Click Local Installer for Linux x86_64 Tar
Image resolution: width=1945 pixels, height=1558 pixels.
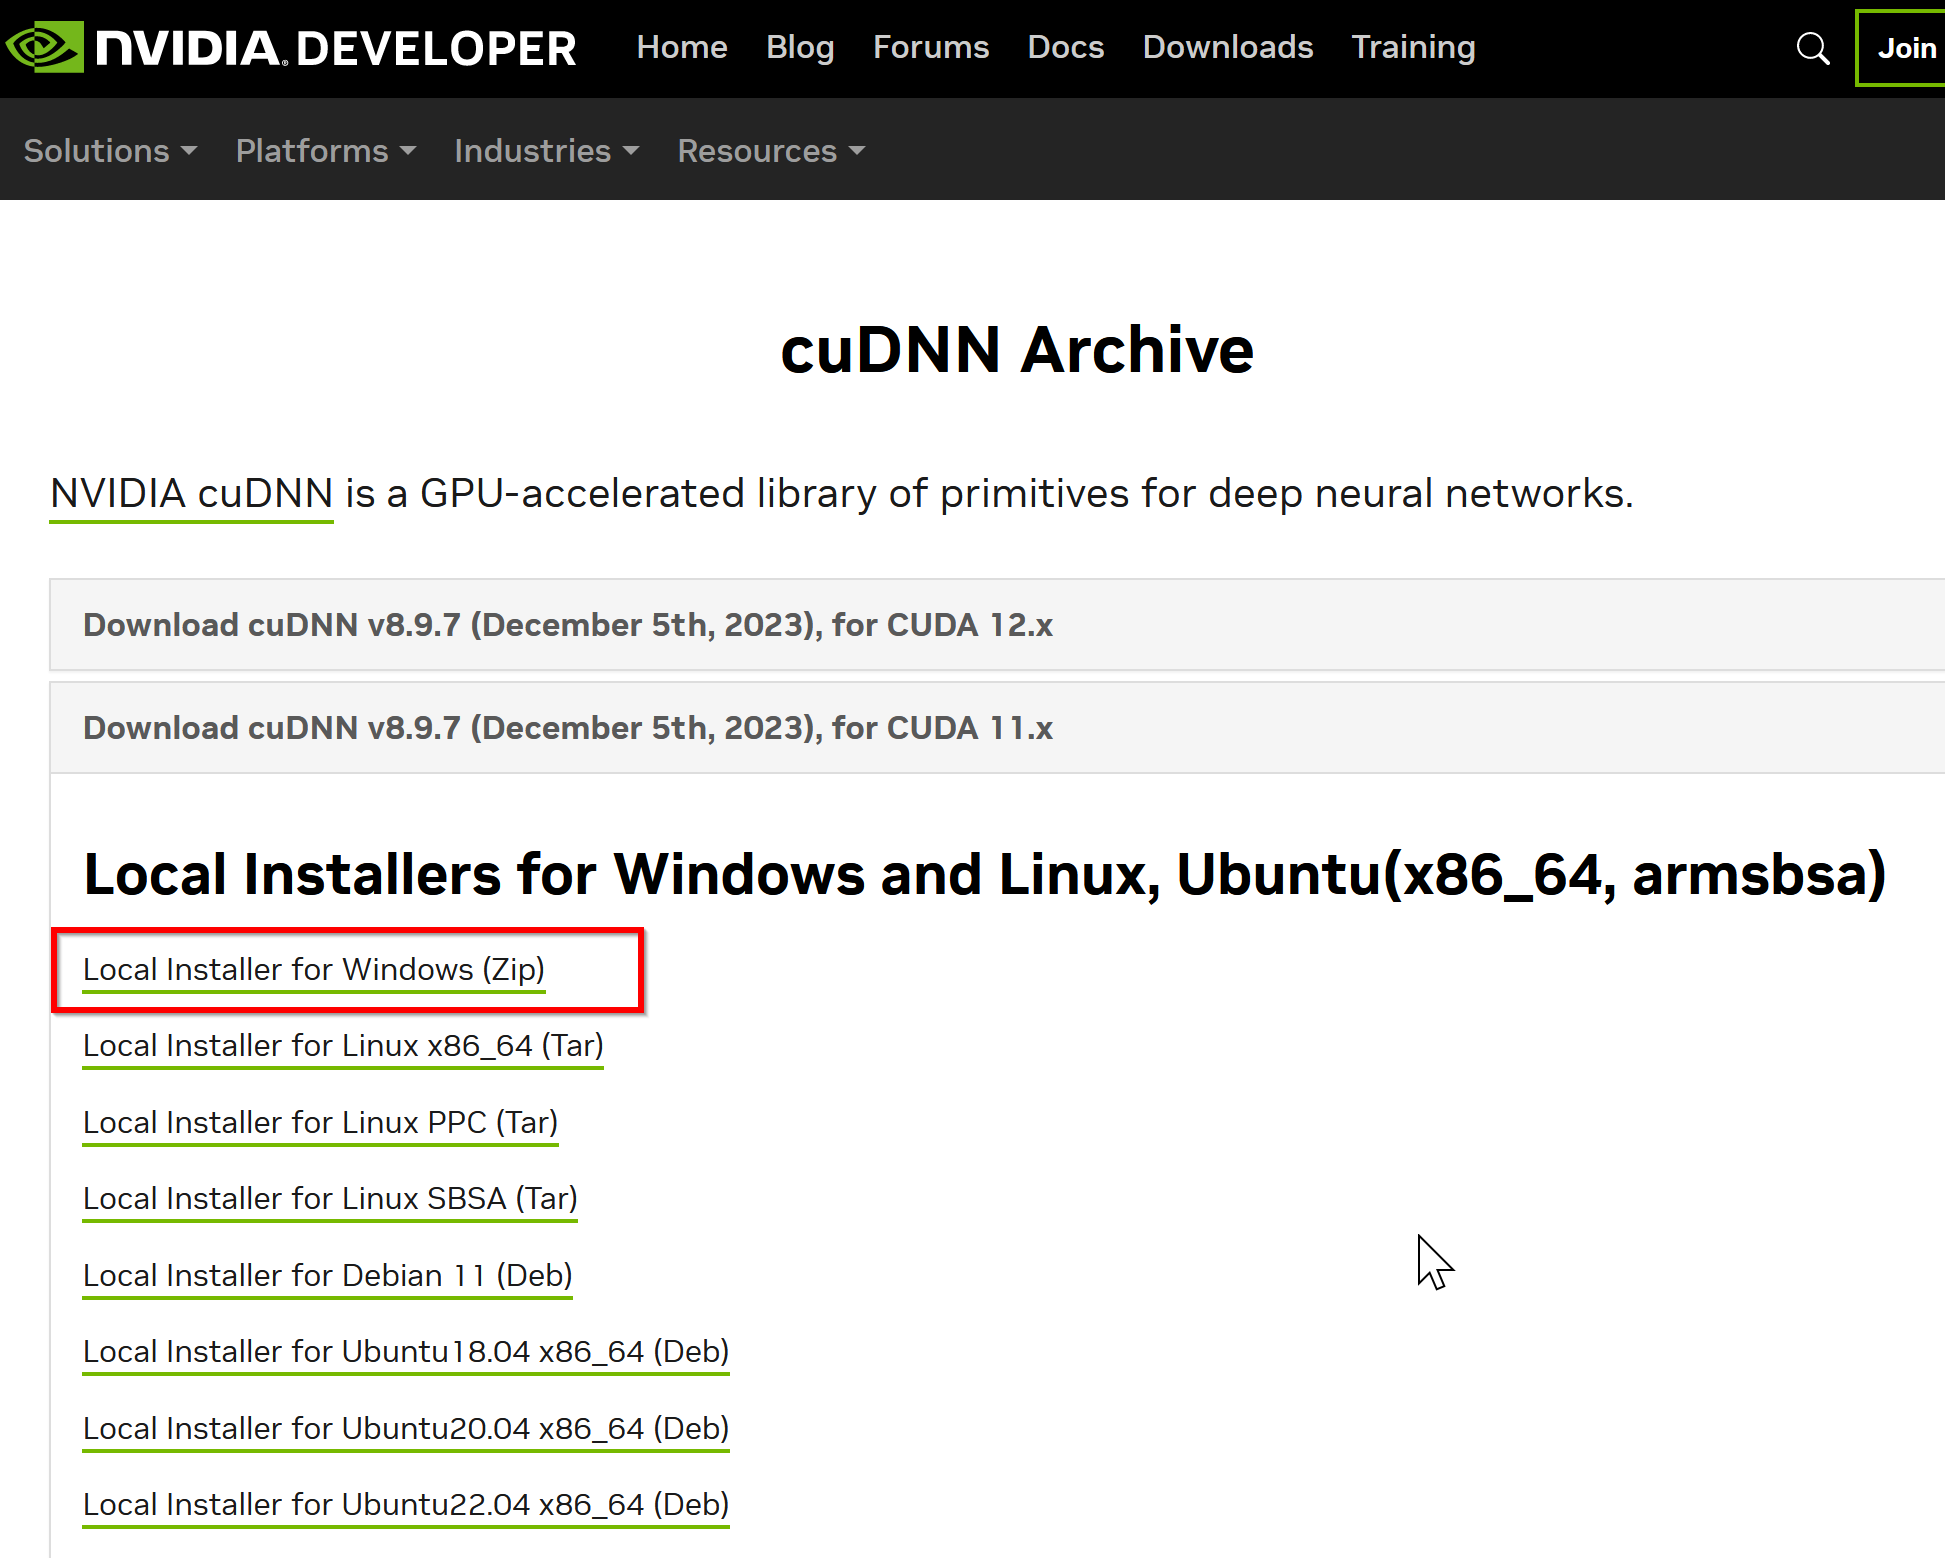click(x=342, y=1044)
